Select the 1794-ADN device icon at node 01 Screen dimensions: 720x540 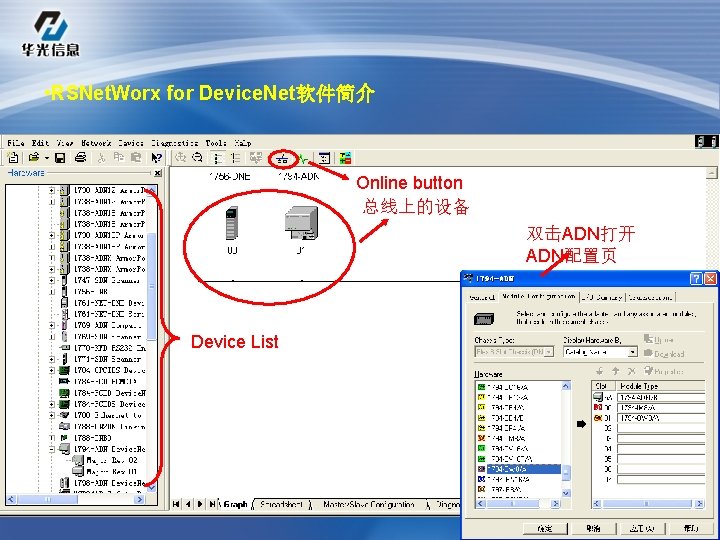301,223
